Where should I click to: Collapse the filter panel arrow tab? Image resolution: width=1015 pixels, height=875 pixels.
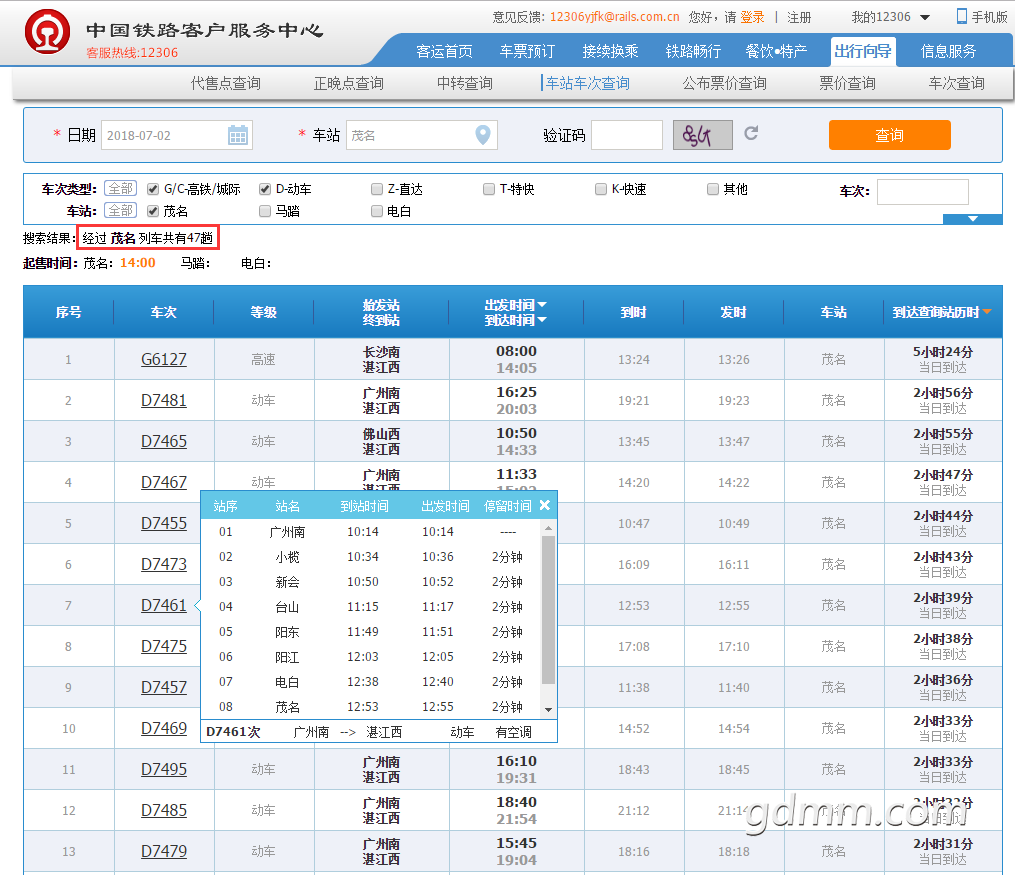972,219
